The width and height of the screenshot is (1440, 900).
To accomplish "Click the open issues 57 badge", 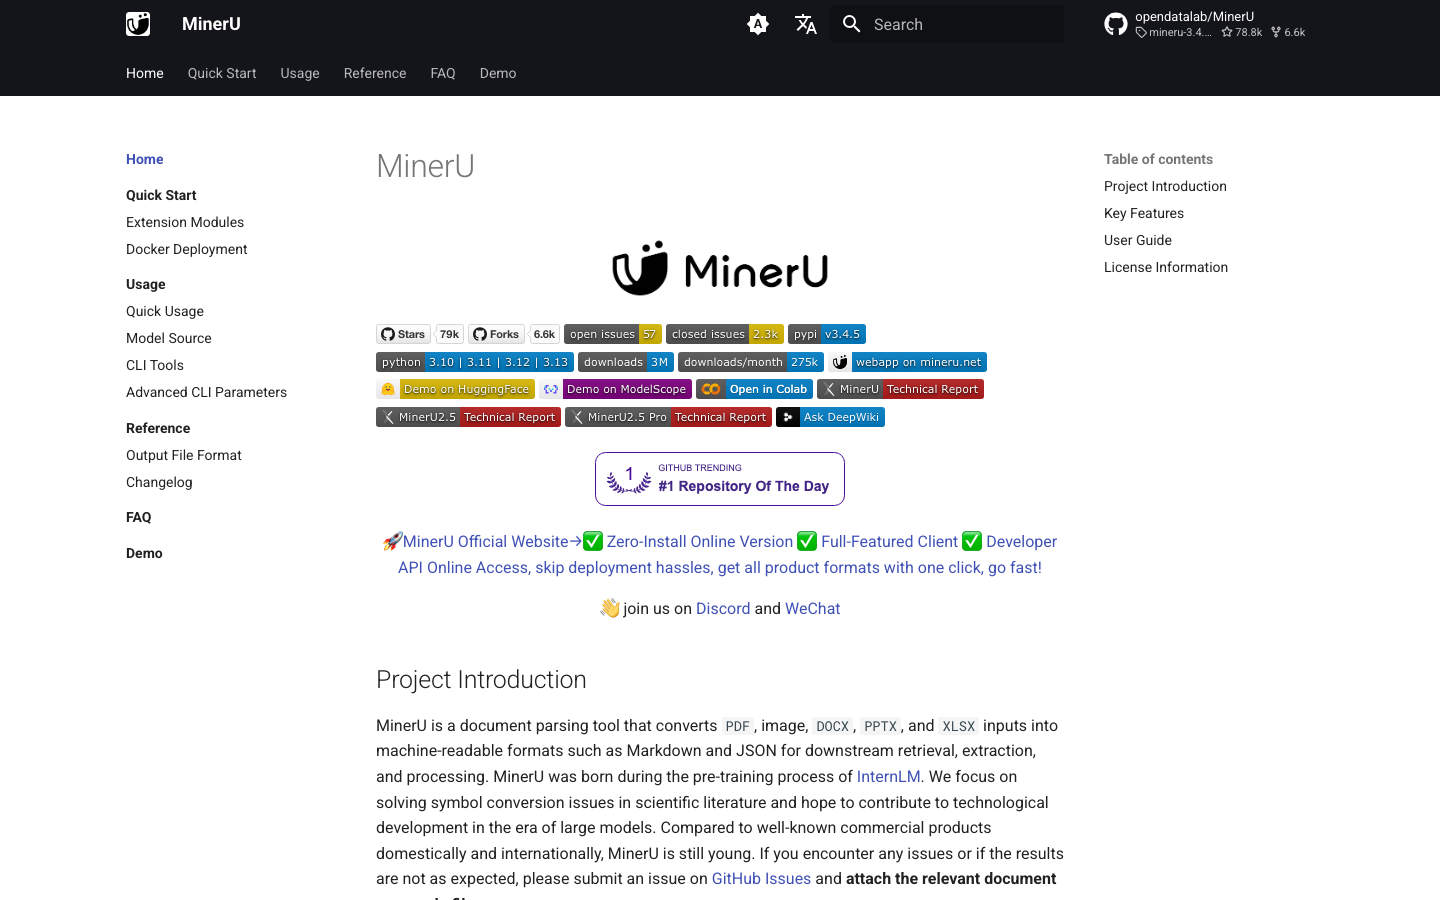I will tap(613, 334).
